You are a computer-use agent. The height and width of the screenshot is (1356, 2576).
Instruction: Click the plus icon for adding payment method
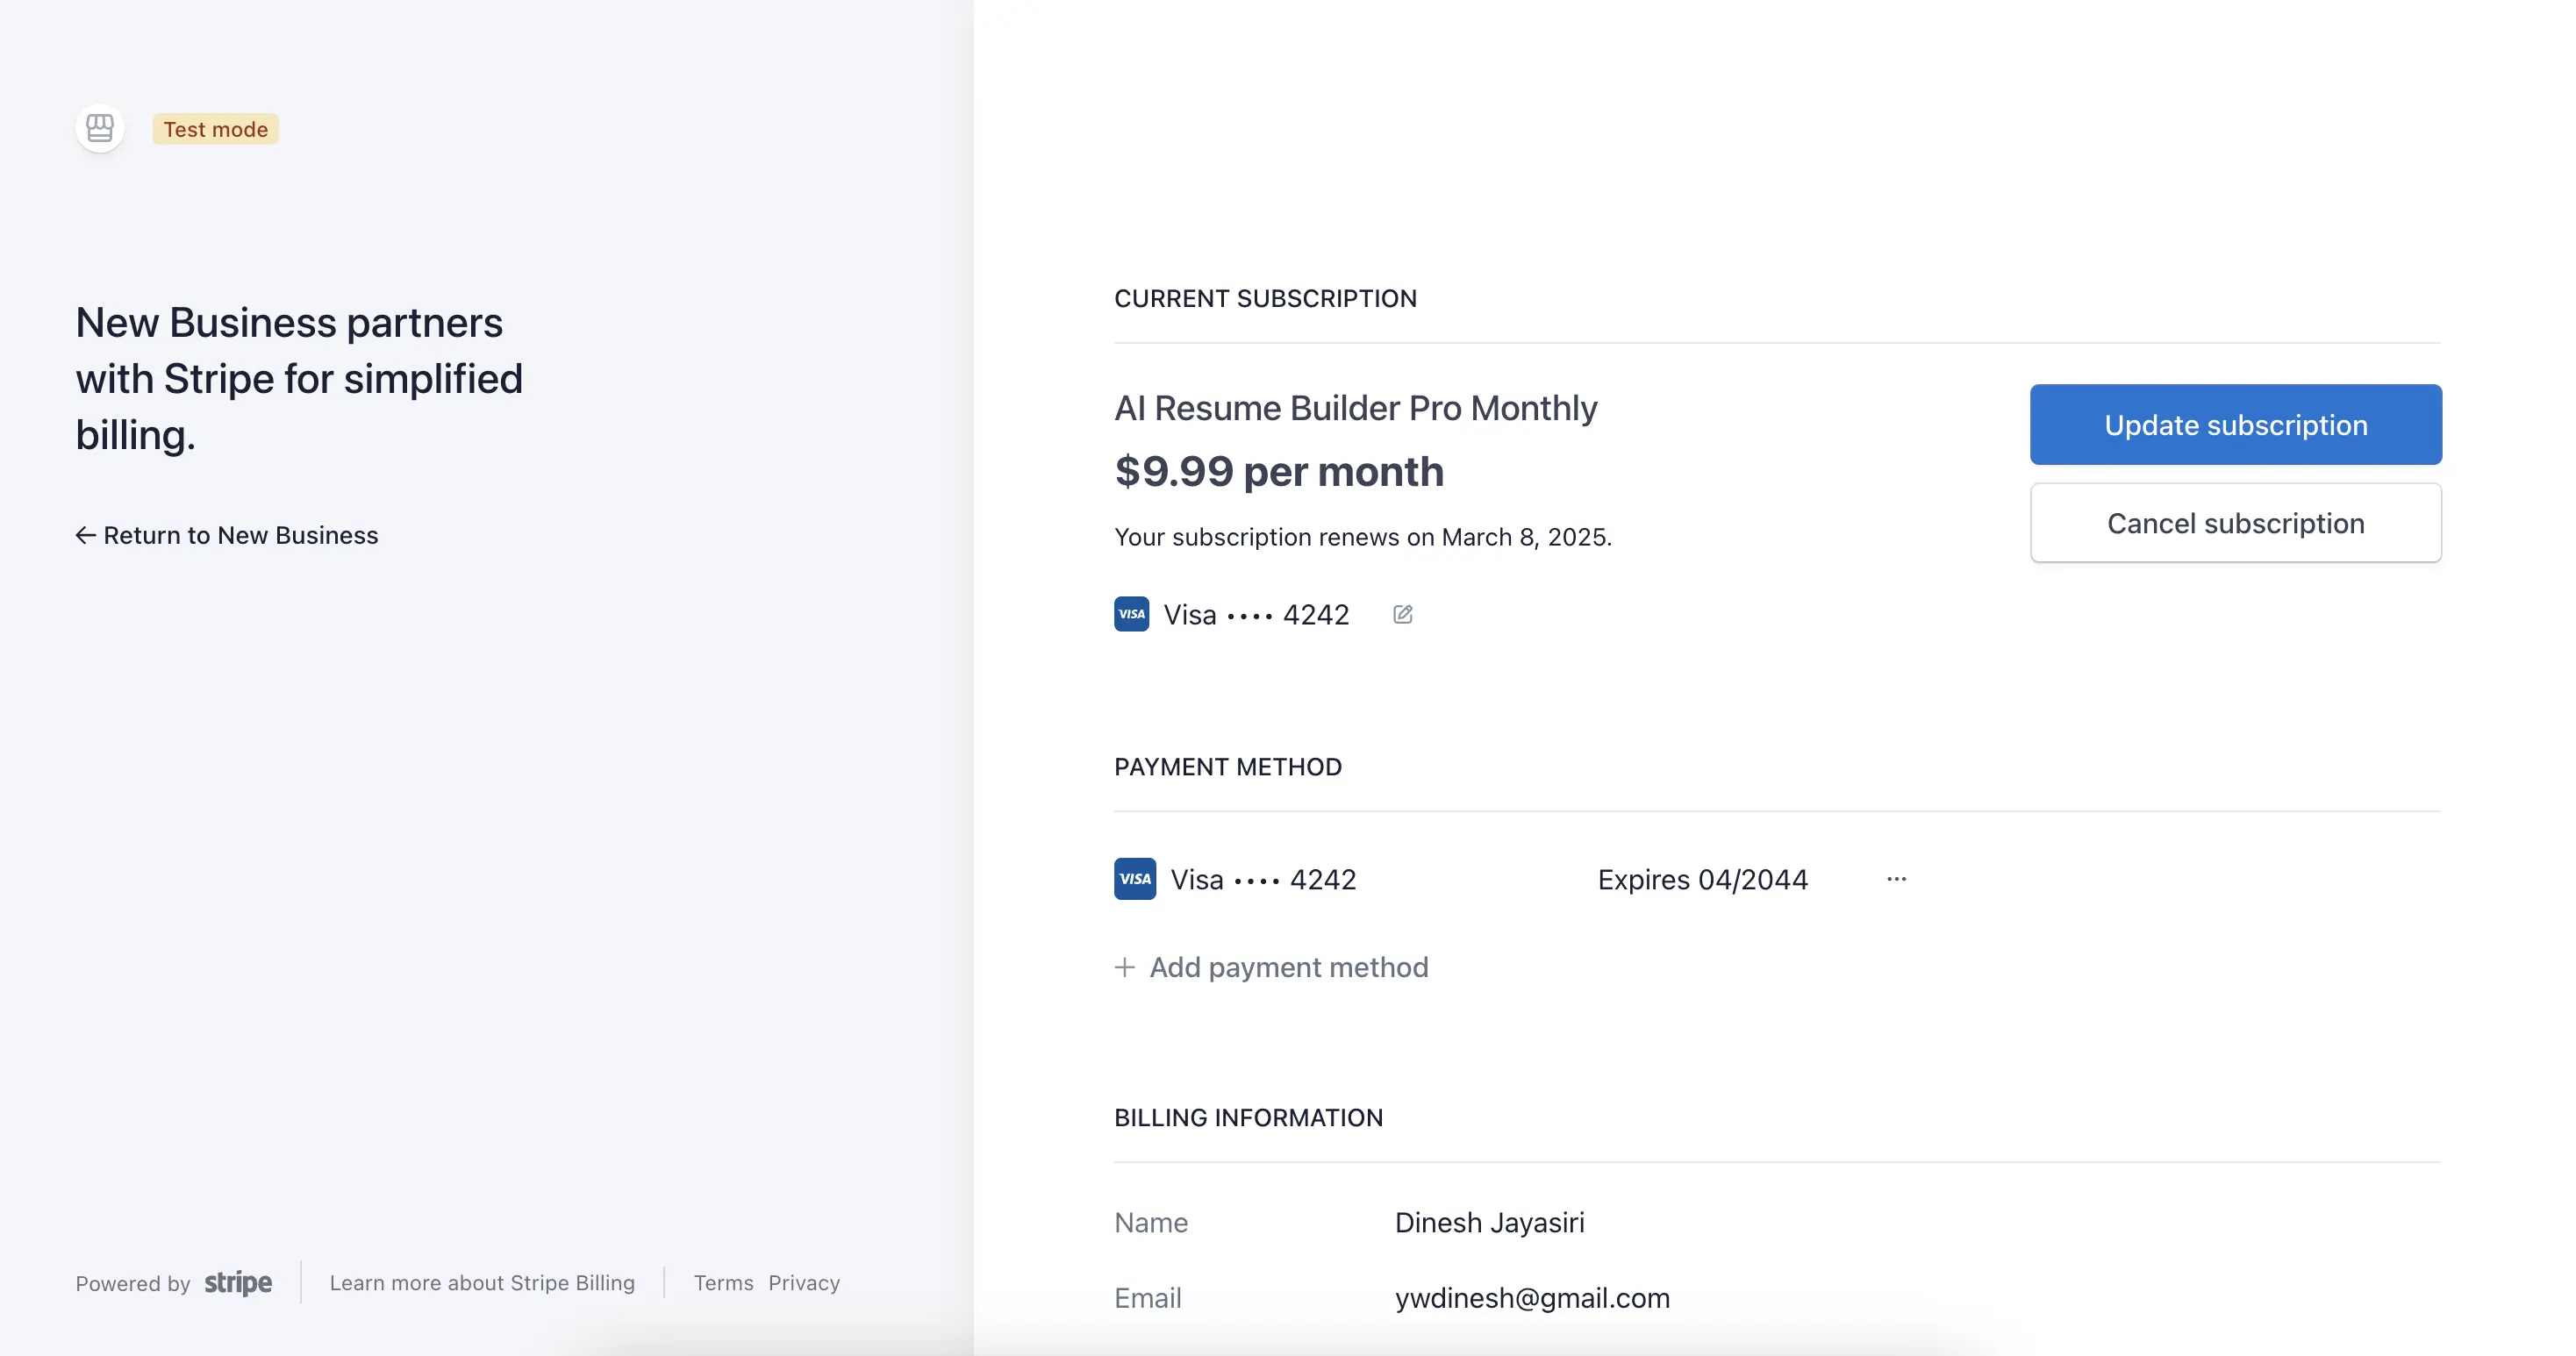[1125, 967]
